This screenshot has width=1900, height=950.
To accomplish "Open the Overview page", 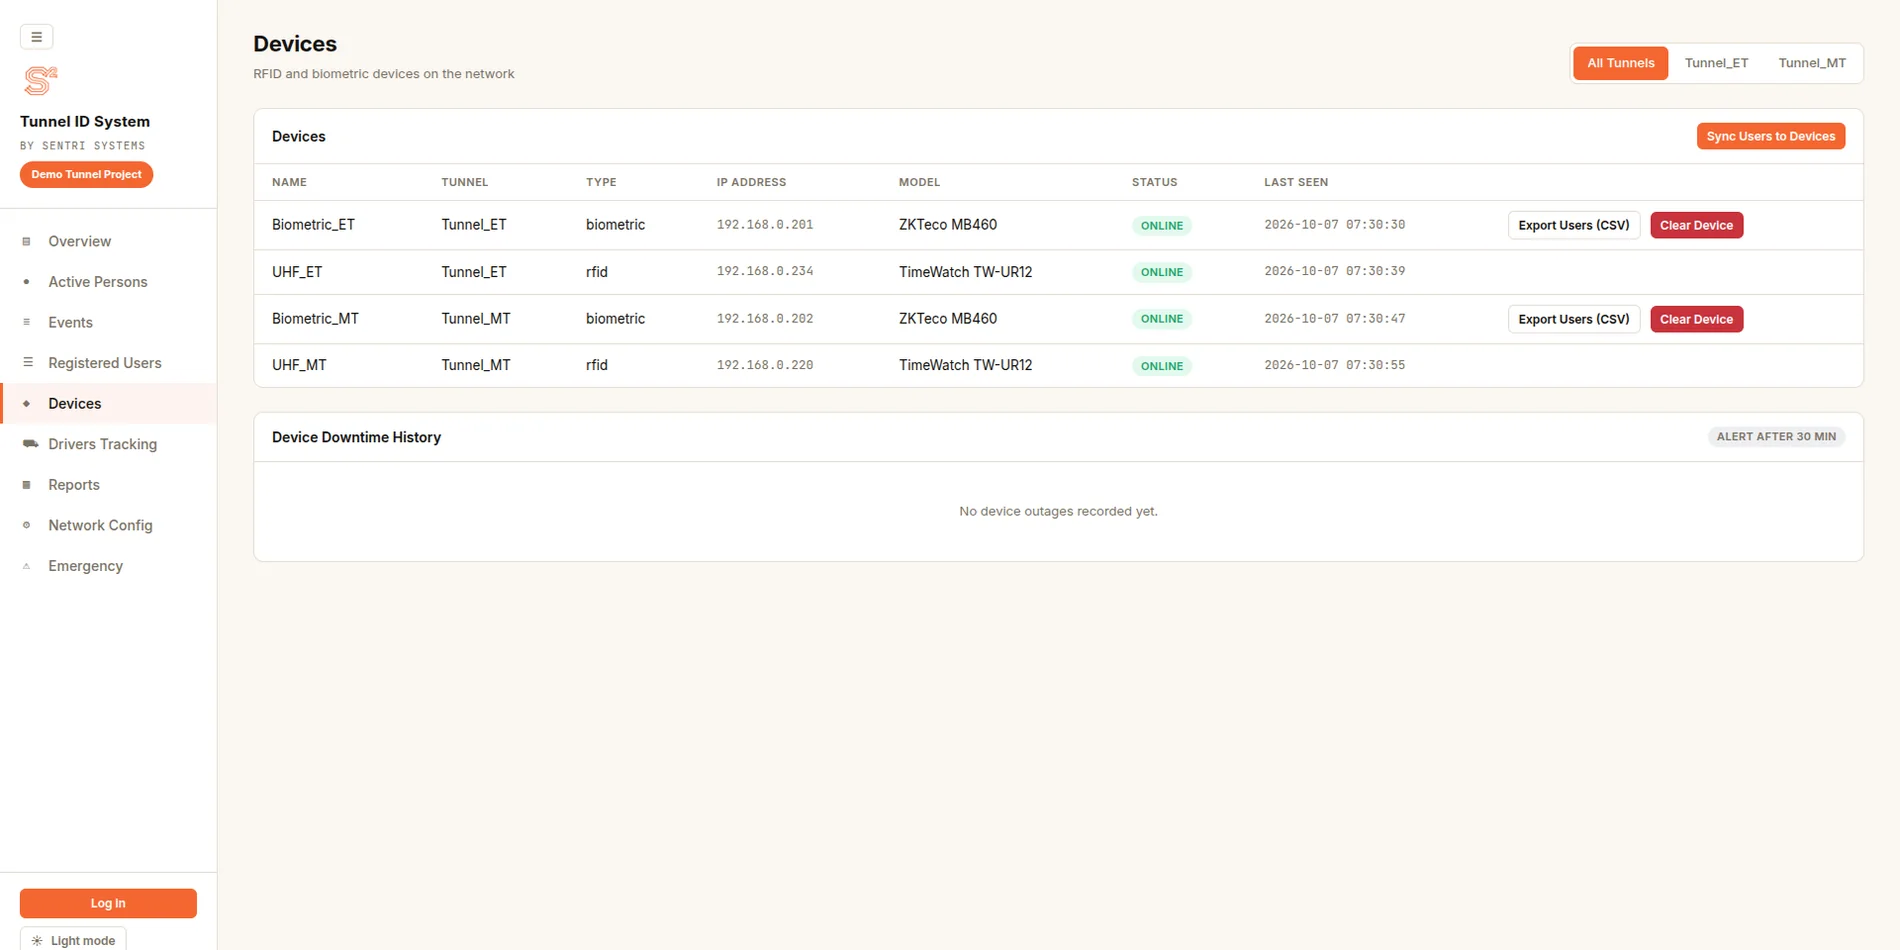I will (108, 241).
